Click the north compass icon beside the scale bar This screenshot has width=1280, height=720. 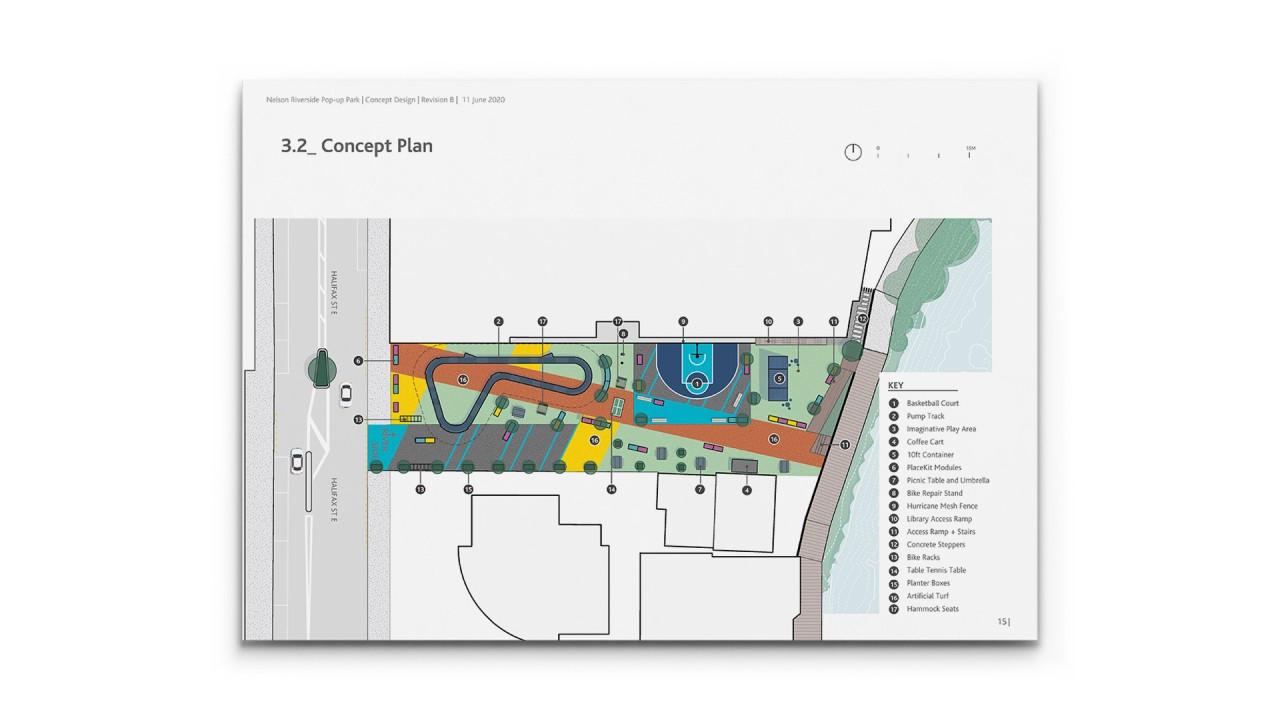tap(852, 152)
